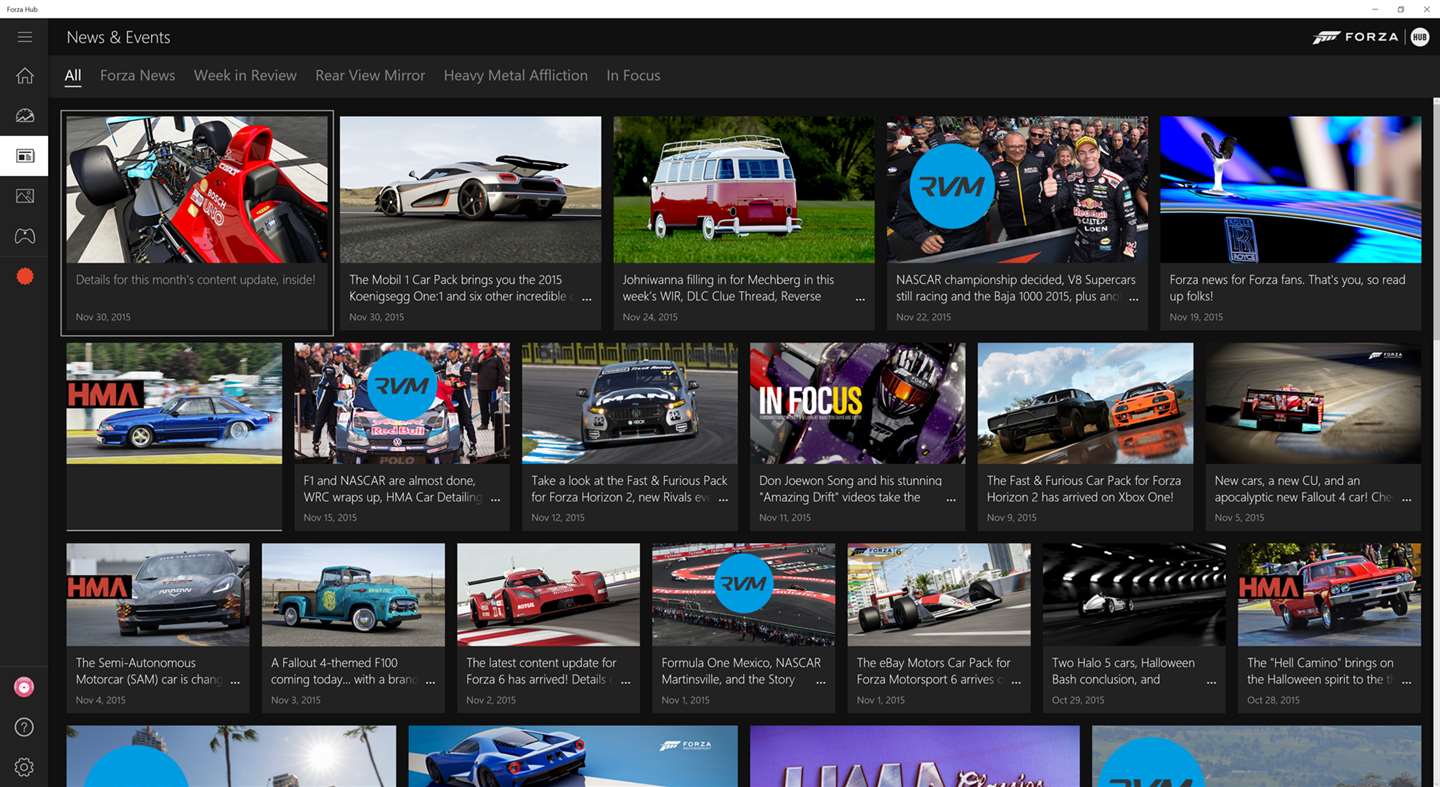
Task: Open the speedometer sidebar icon
Action: 24,116
